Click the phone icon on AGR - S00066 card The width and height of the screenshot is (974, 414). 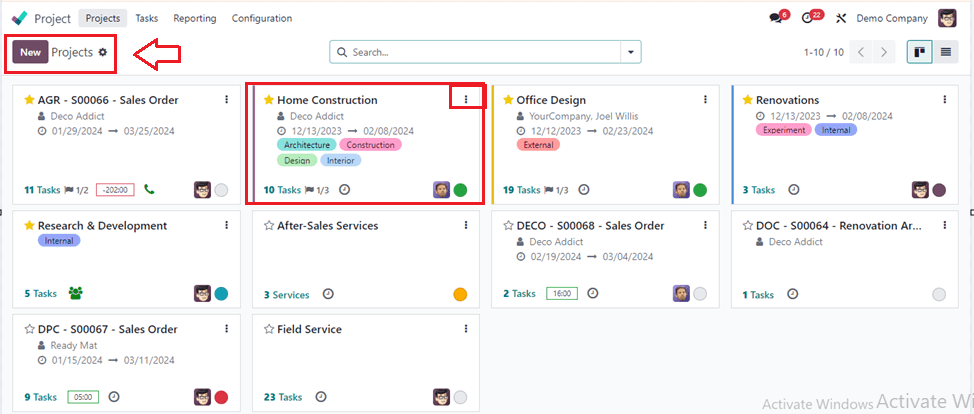coord(149,189)
